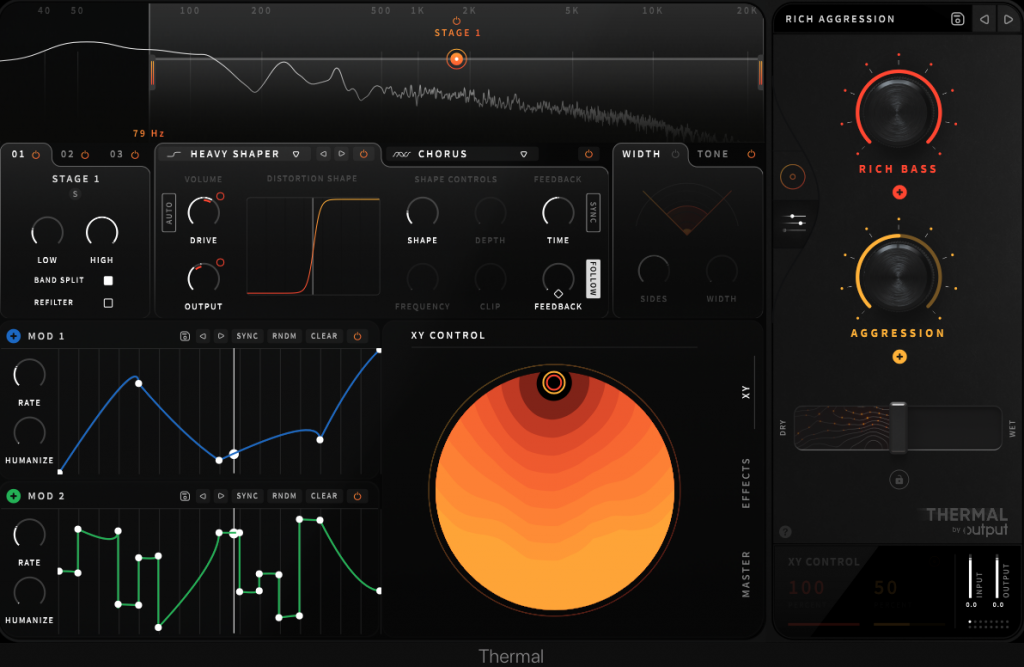This screenshot has height=667, width=1024.
Task: Click the lock icon below the dry/wet slider
Action: tap(899, 480)
